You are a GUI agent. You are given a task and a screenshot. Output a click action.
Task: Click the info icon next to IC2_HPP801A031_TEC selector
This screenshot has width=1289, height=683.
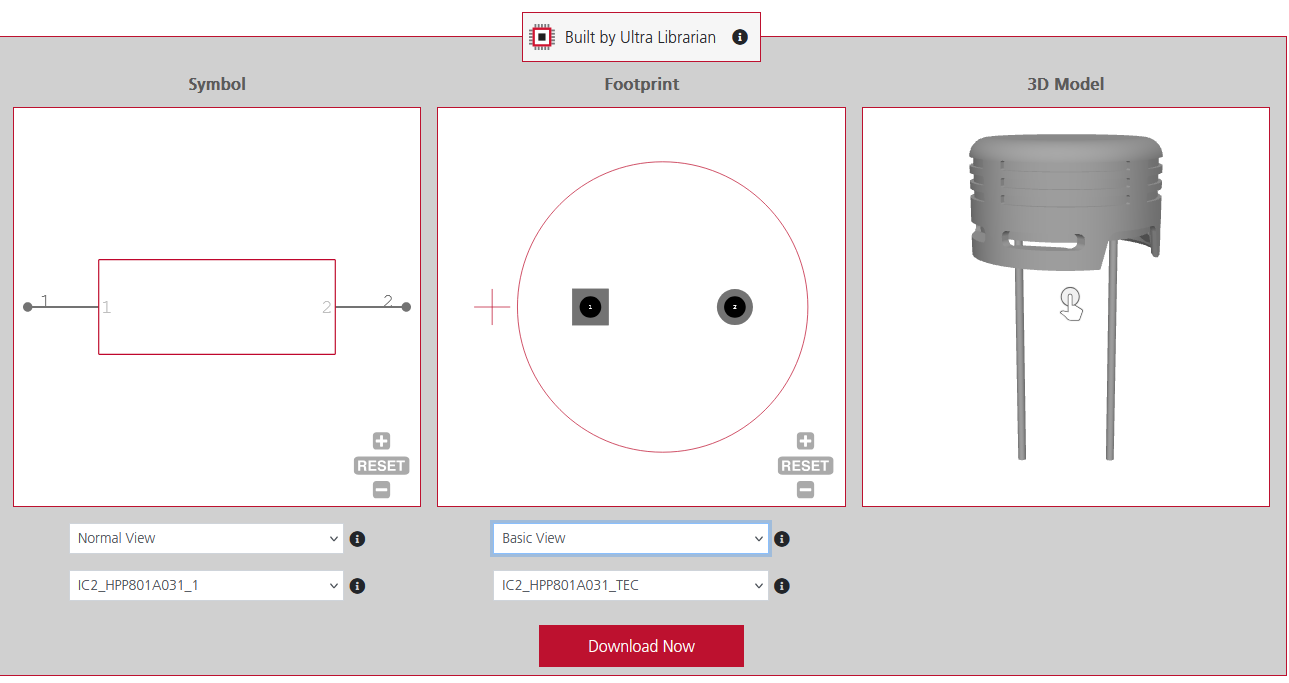(782, 585)
